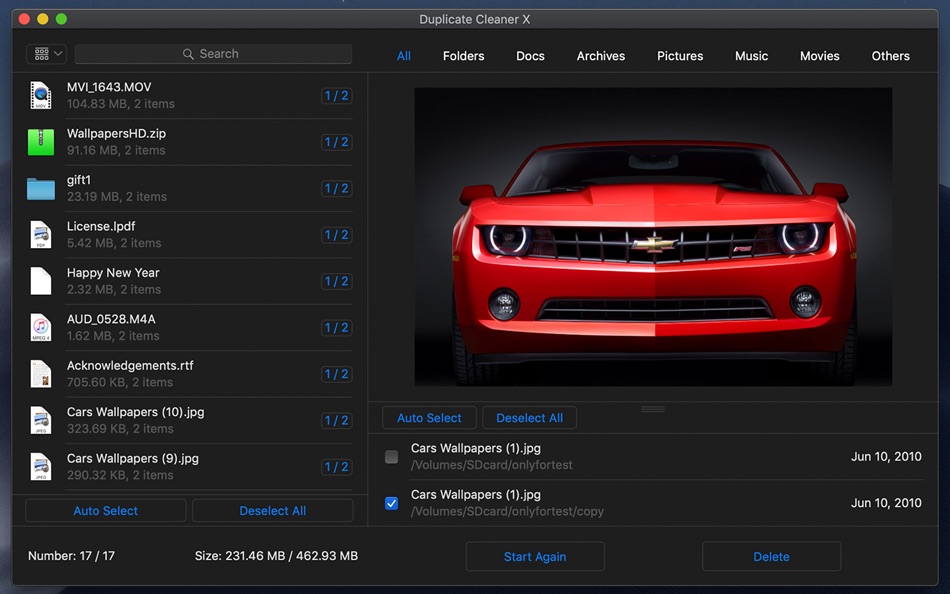Click the yellow minimize window button
This screenshot has height=594, width=950.
coord(42,19)
